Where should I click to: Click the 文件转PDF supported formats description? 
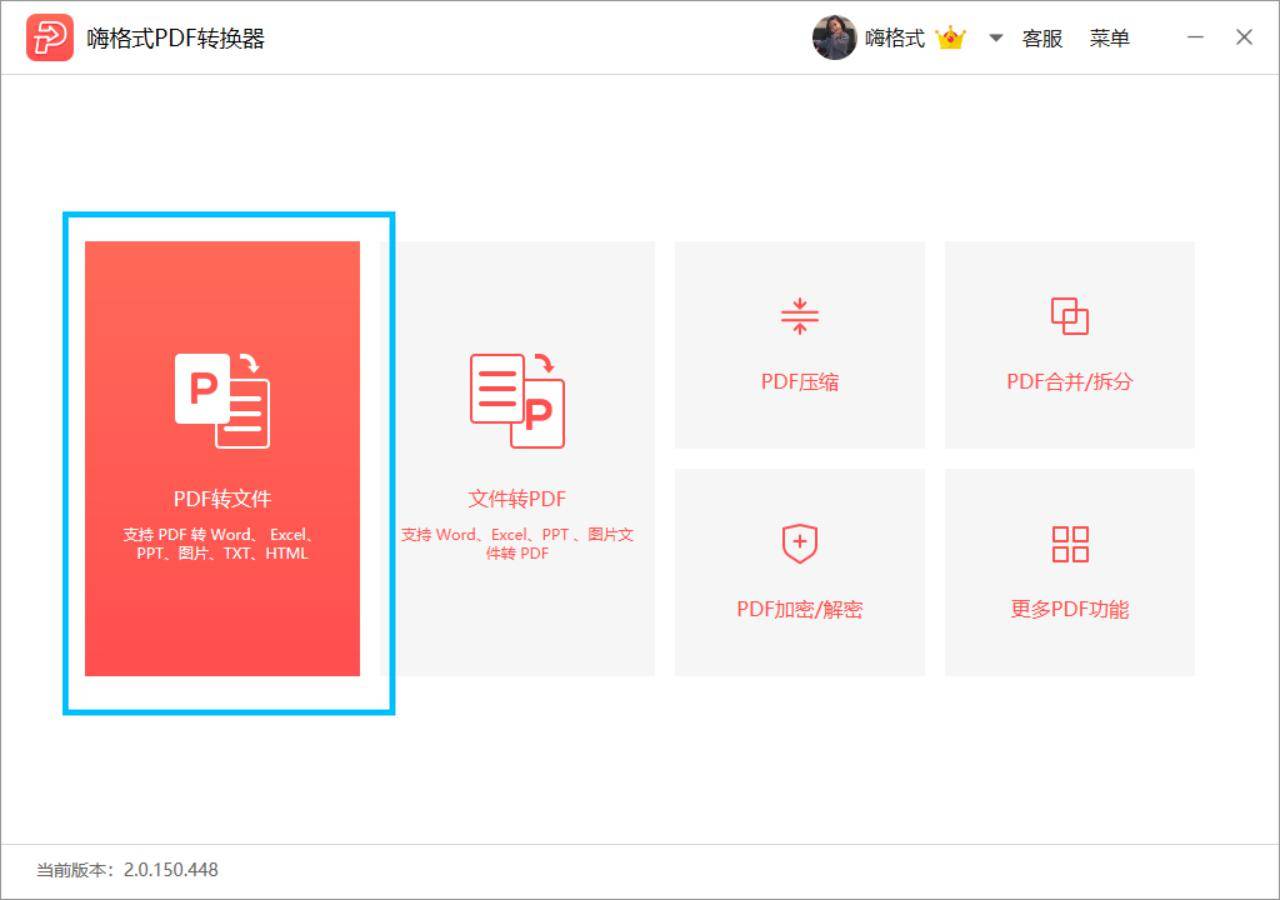tap(517, 543)
